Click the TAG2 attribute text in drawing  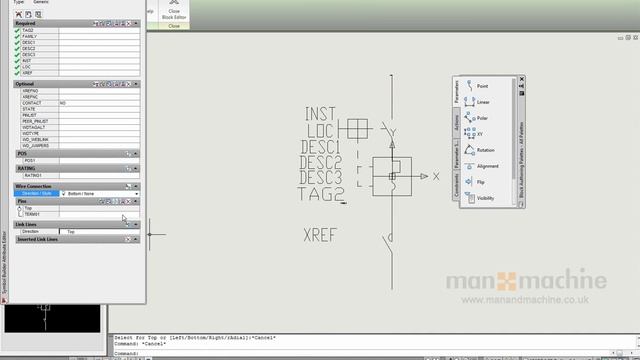(x=321, y=194)
